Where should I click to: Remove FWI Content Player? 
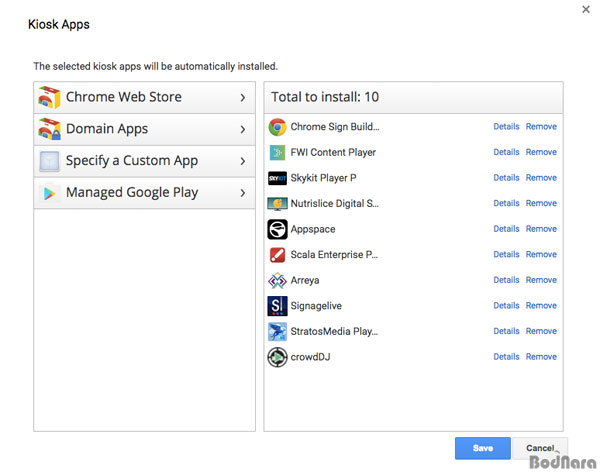pyautogui.click(x=541, y=152)
